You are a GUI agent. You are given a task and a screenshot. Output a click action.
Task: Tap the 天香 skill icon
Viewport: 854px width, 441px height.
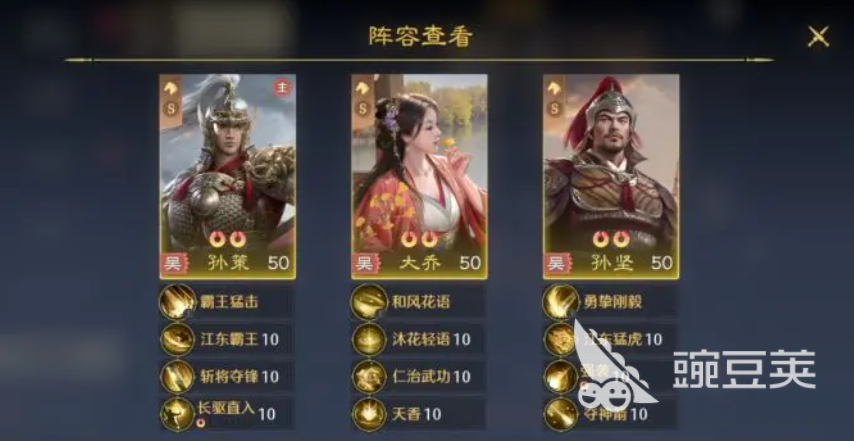[369, 414]
